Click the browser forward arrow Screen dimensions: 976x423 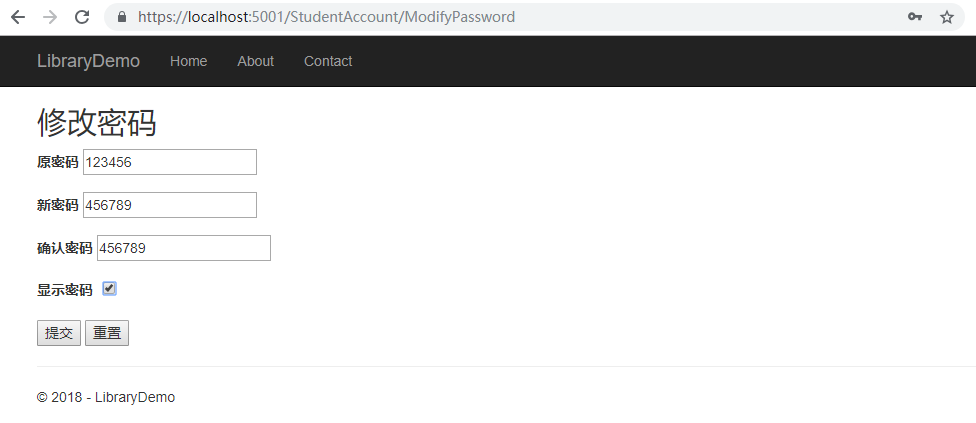click(x=50, y=17)
